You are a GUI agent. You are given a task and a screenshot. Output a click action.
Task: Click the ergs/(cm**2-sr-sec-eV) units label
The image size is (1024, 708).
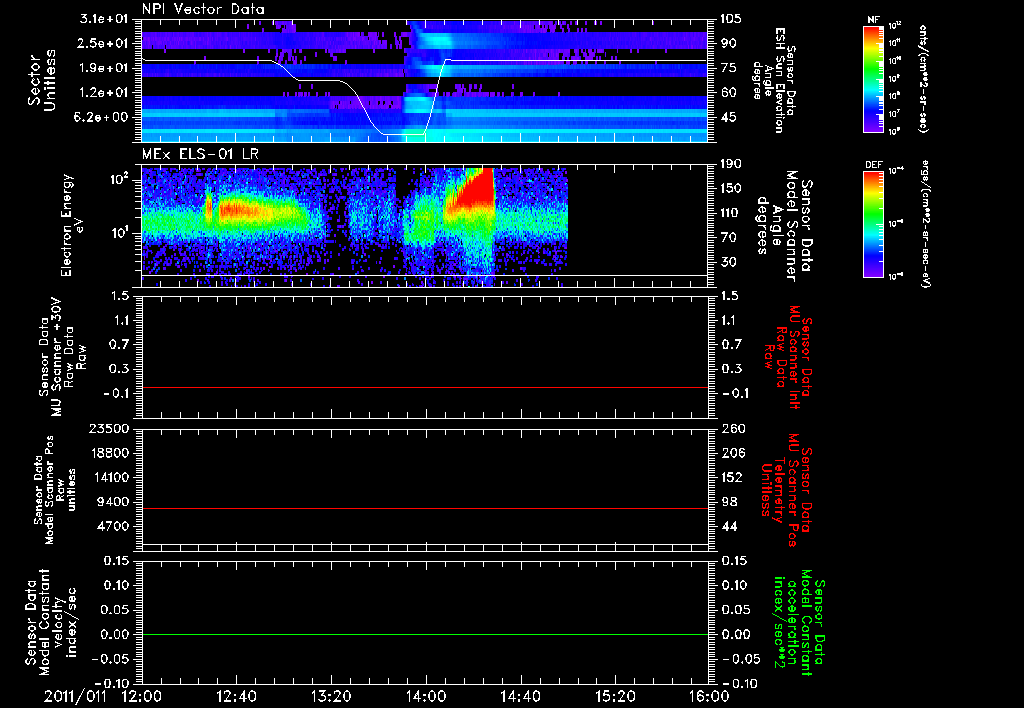pyautogui.click(x=926, y=223)
